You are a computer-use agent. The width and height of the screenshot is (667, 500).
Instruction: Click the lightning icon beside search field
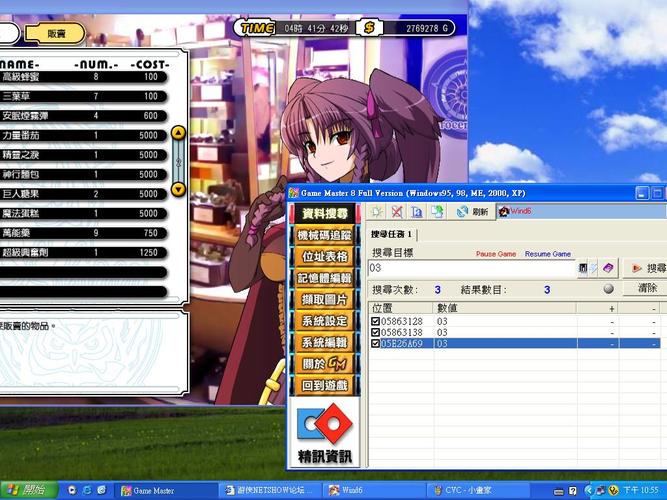[x=593, y=268]
